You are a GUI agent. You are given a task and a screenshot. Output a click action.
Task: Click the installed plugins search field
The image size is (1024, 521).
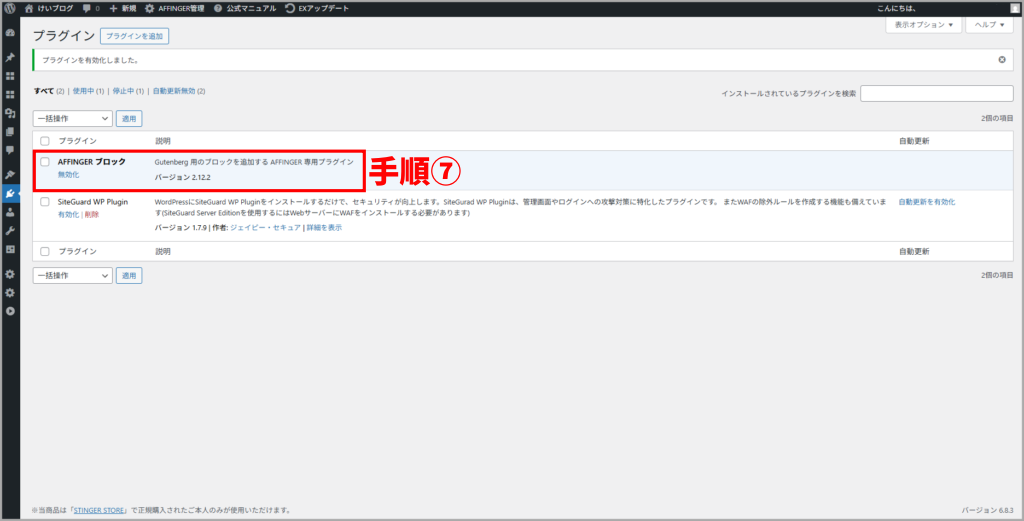[936, 93]
